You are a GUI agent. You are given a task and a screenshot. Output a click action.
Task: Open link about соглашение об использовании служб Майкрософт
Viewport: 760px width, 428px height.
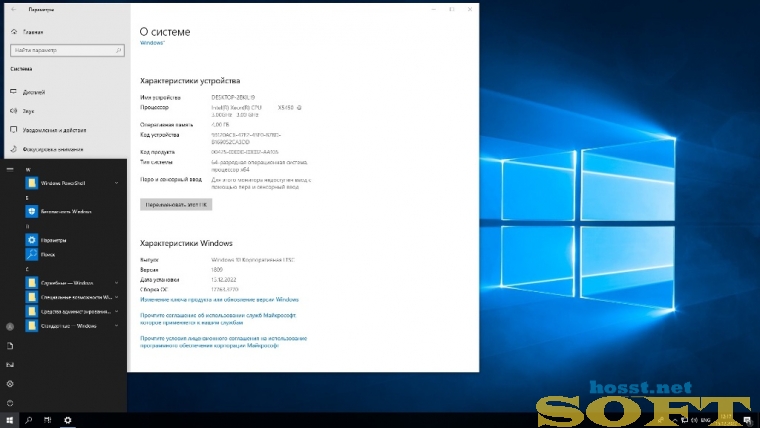click(218, 318)
